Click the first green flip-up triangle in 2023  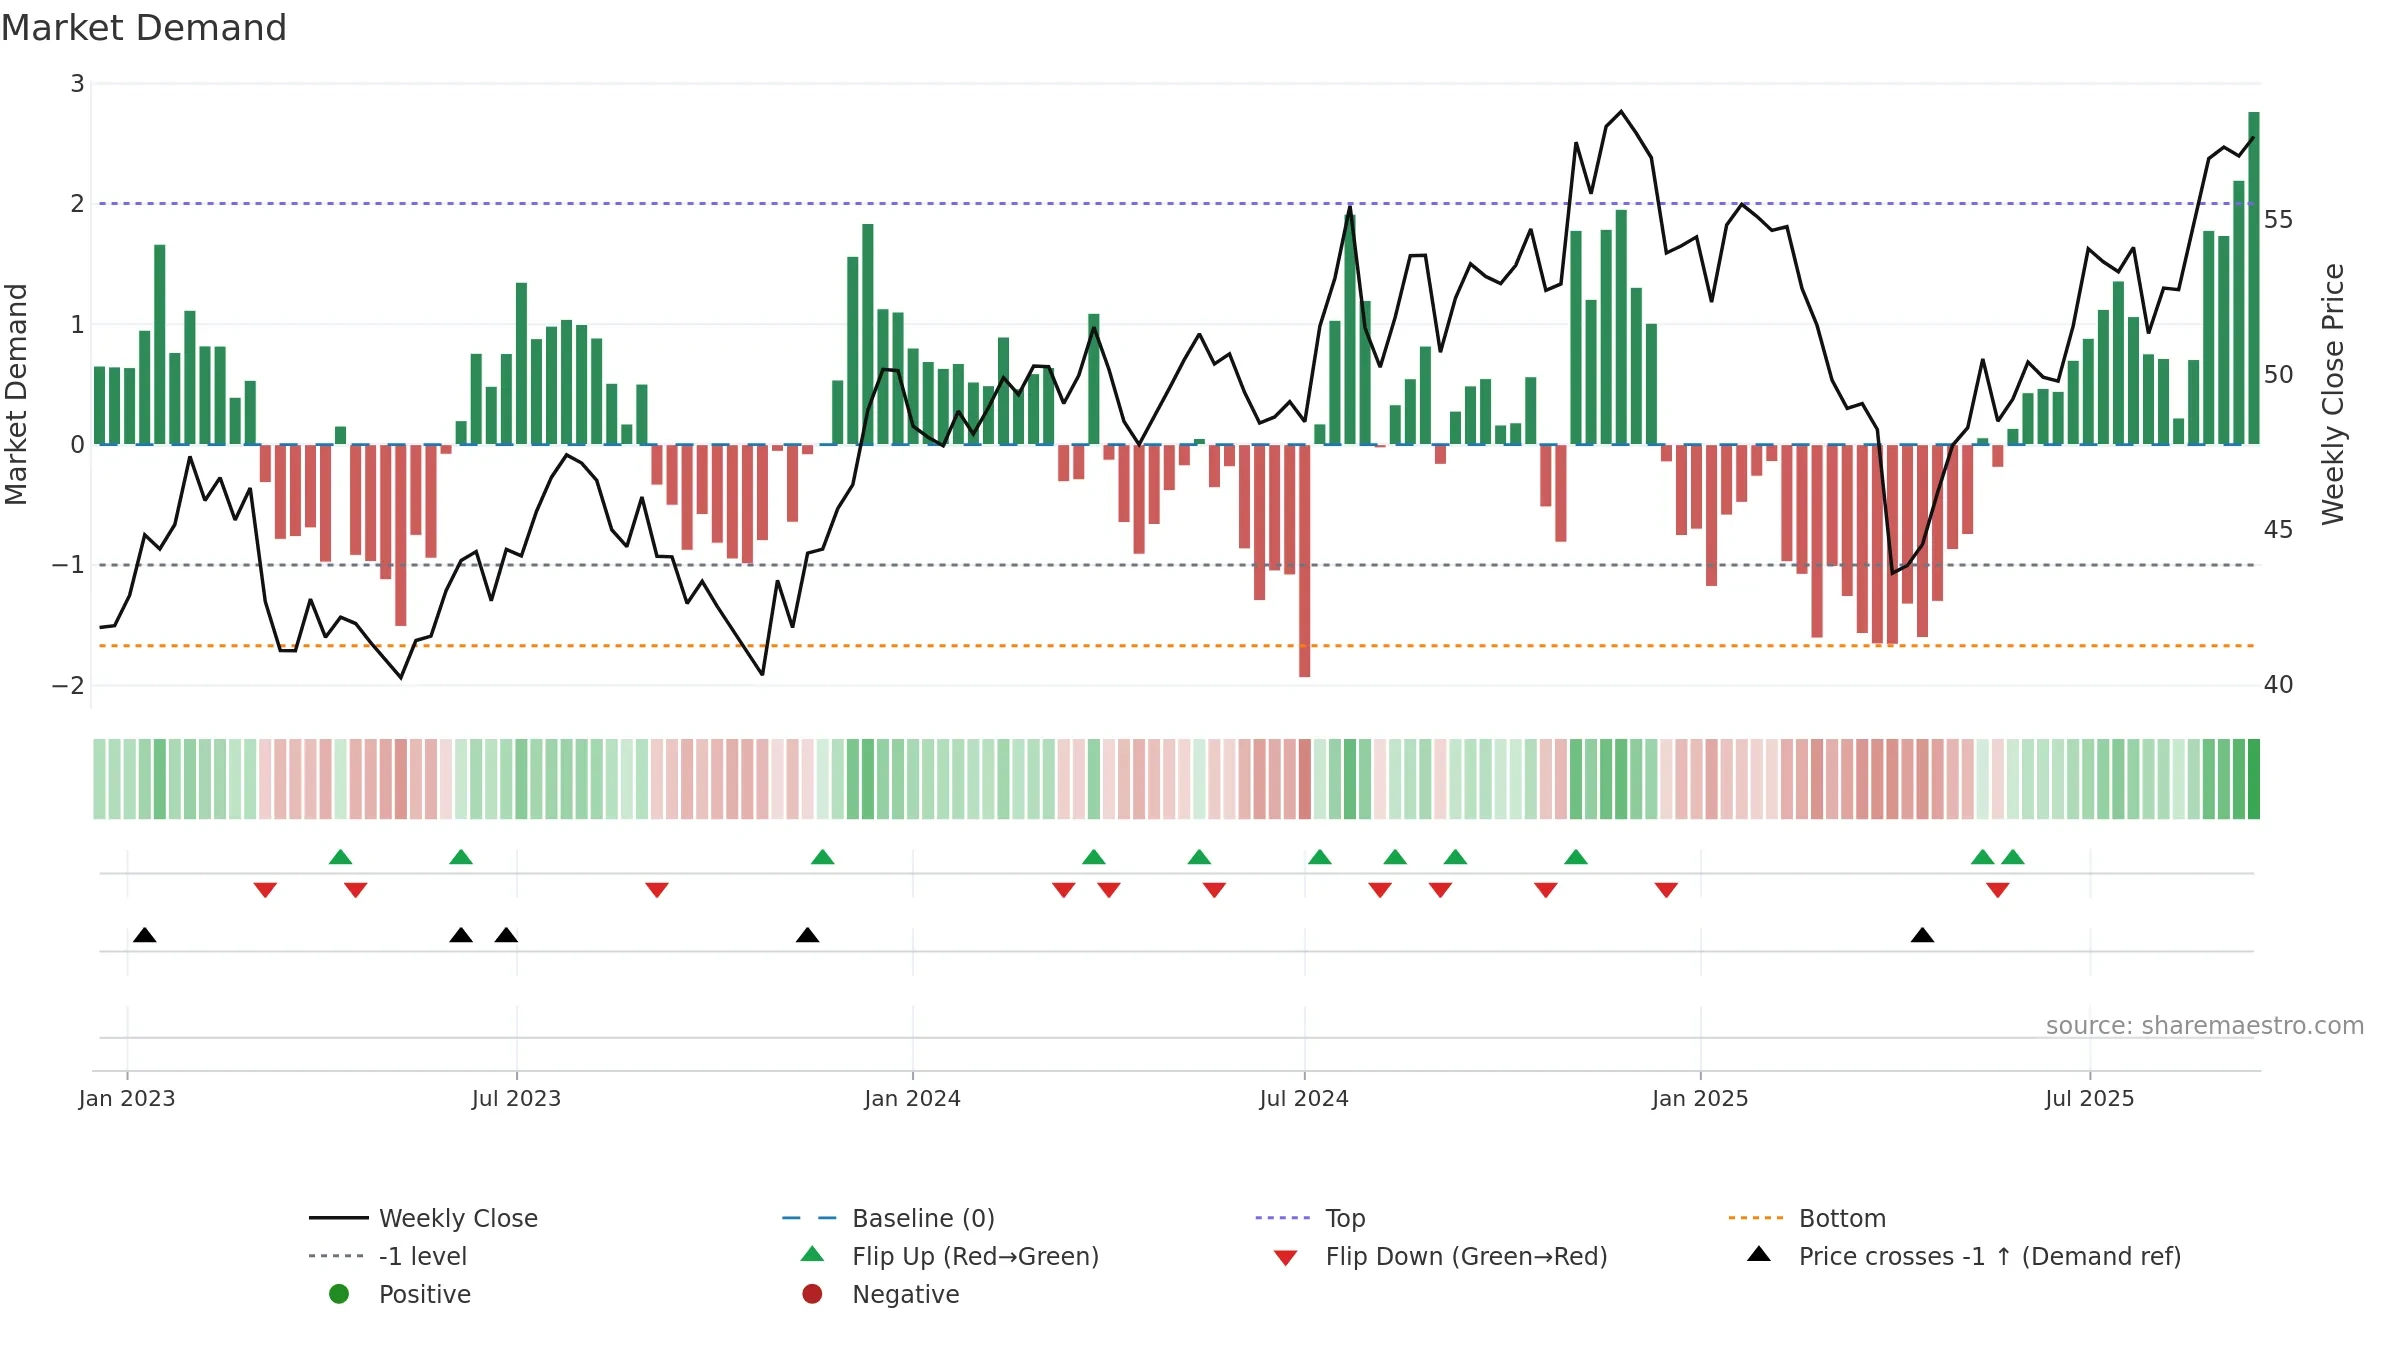[x=341, y=857]
